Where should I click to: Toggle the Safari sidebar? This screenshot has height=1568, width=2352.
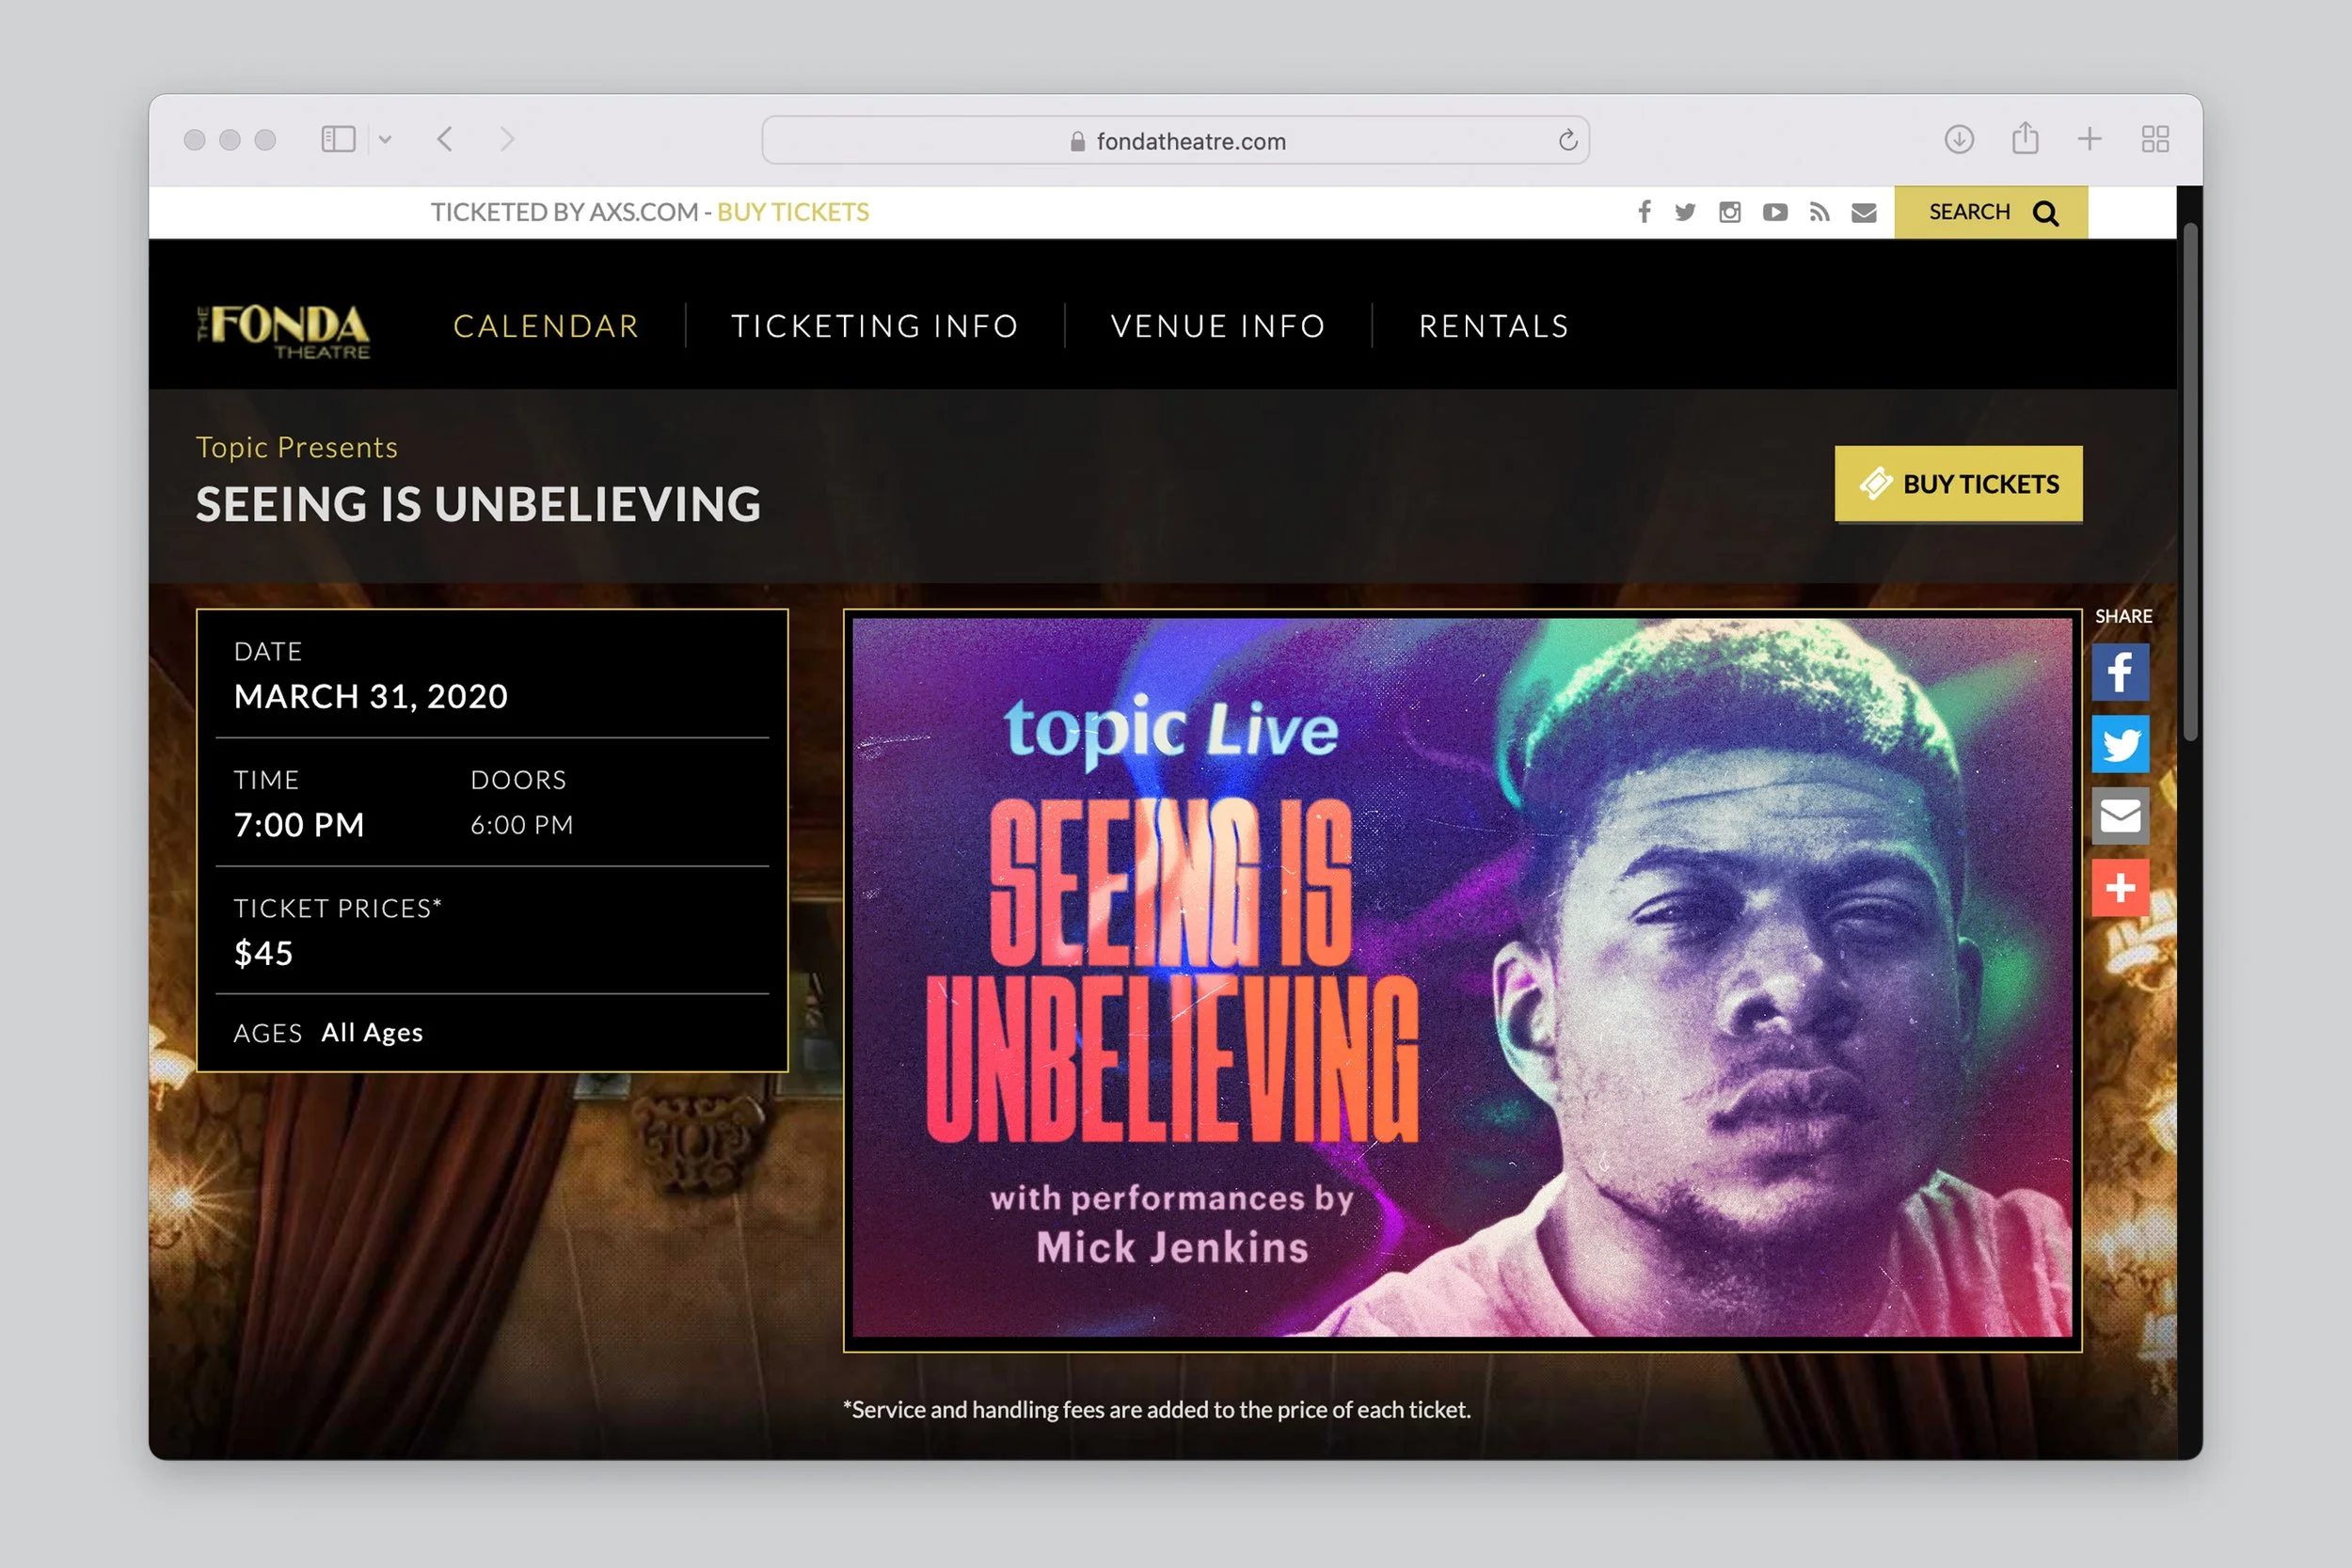tap(338, 140)
